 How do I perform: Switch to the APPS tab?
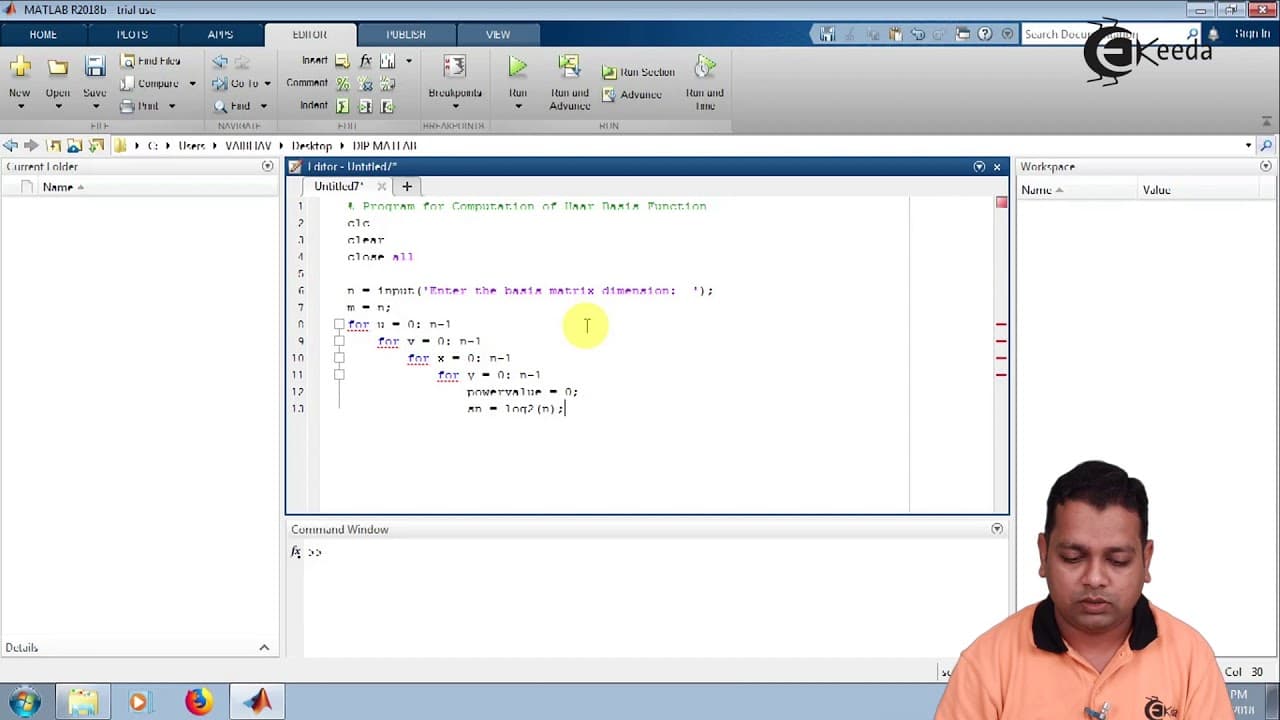pyautogui.click(x=220, y=34)
